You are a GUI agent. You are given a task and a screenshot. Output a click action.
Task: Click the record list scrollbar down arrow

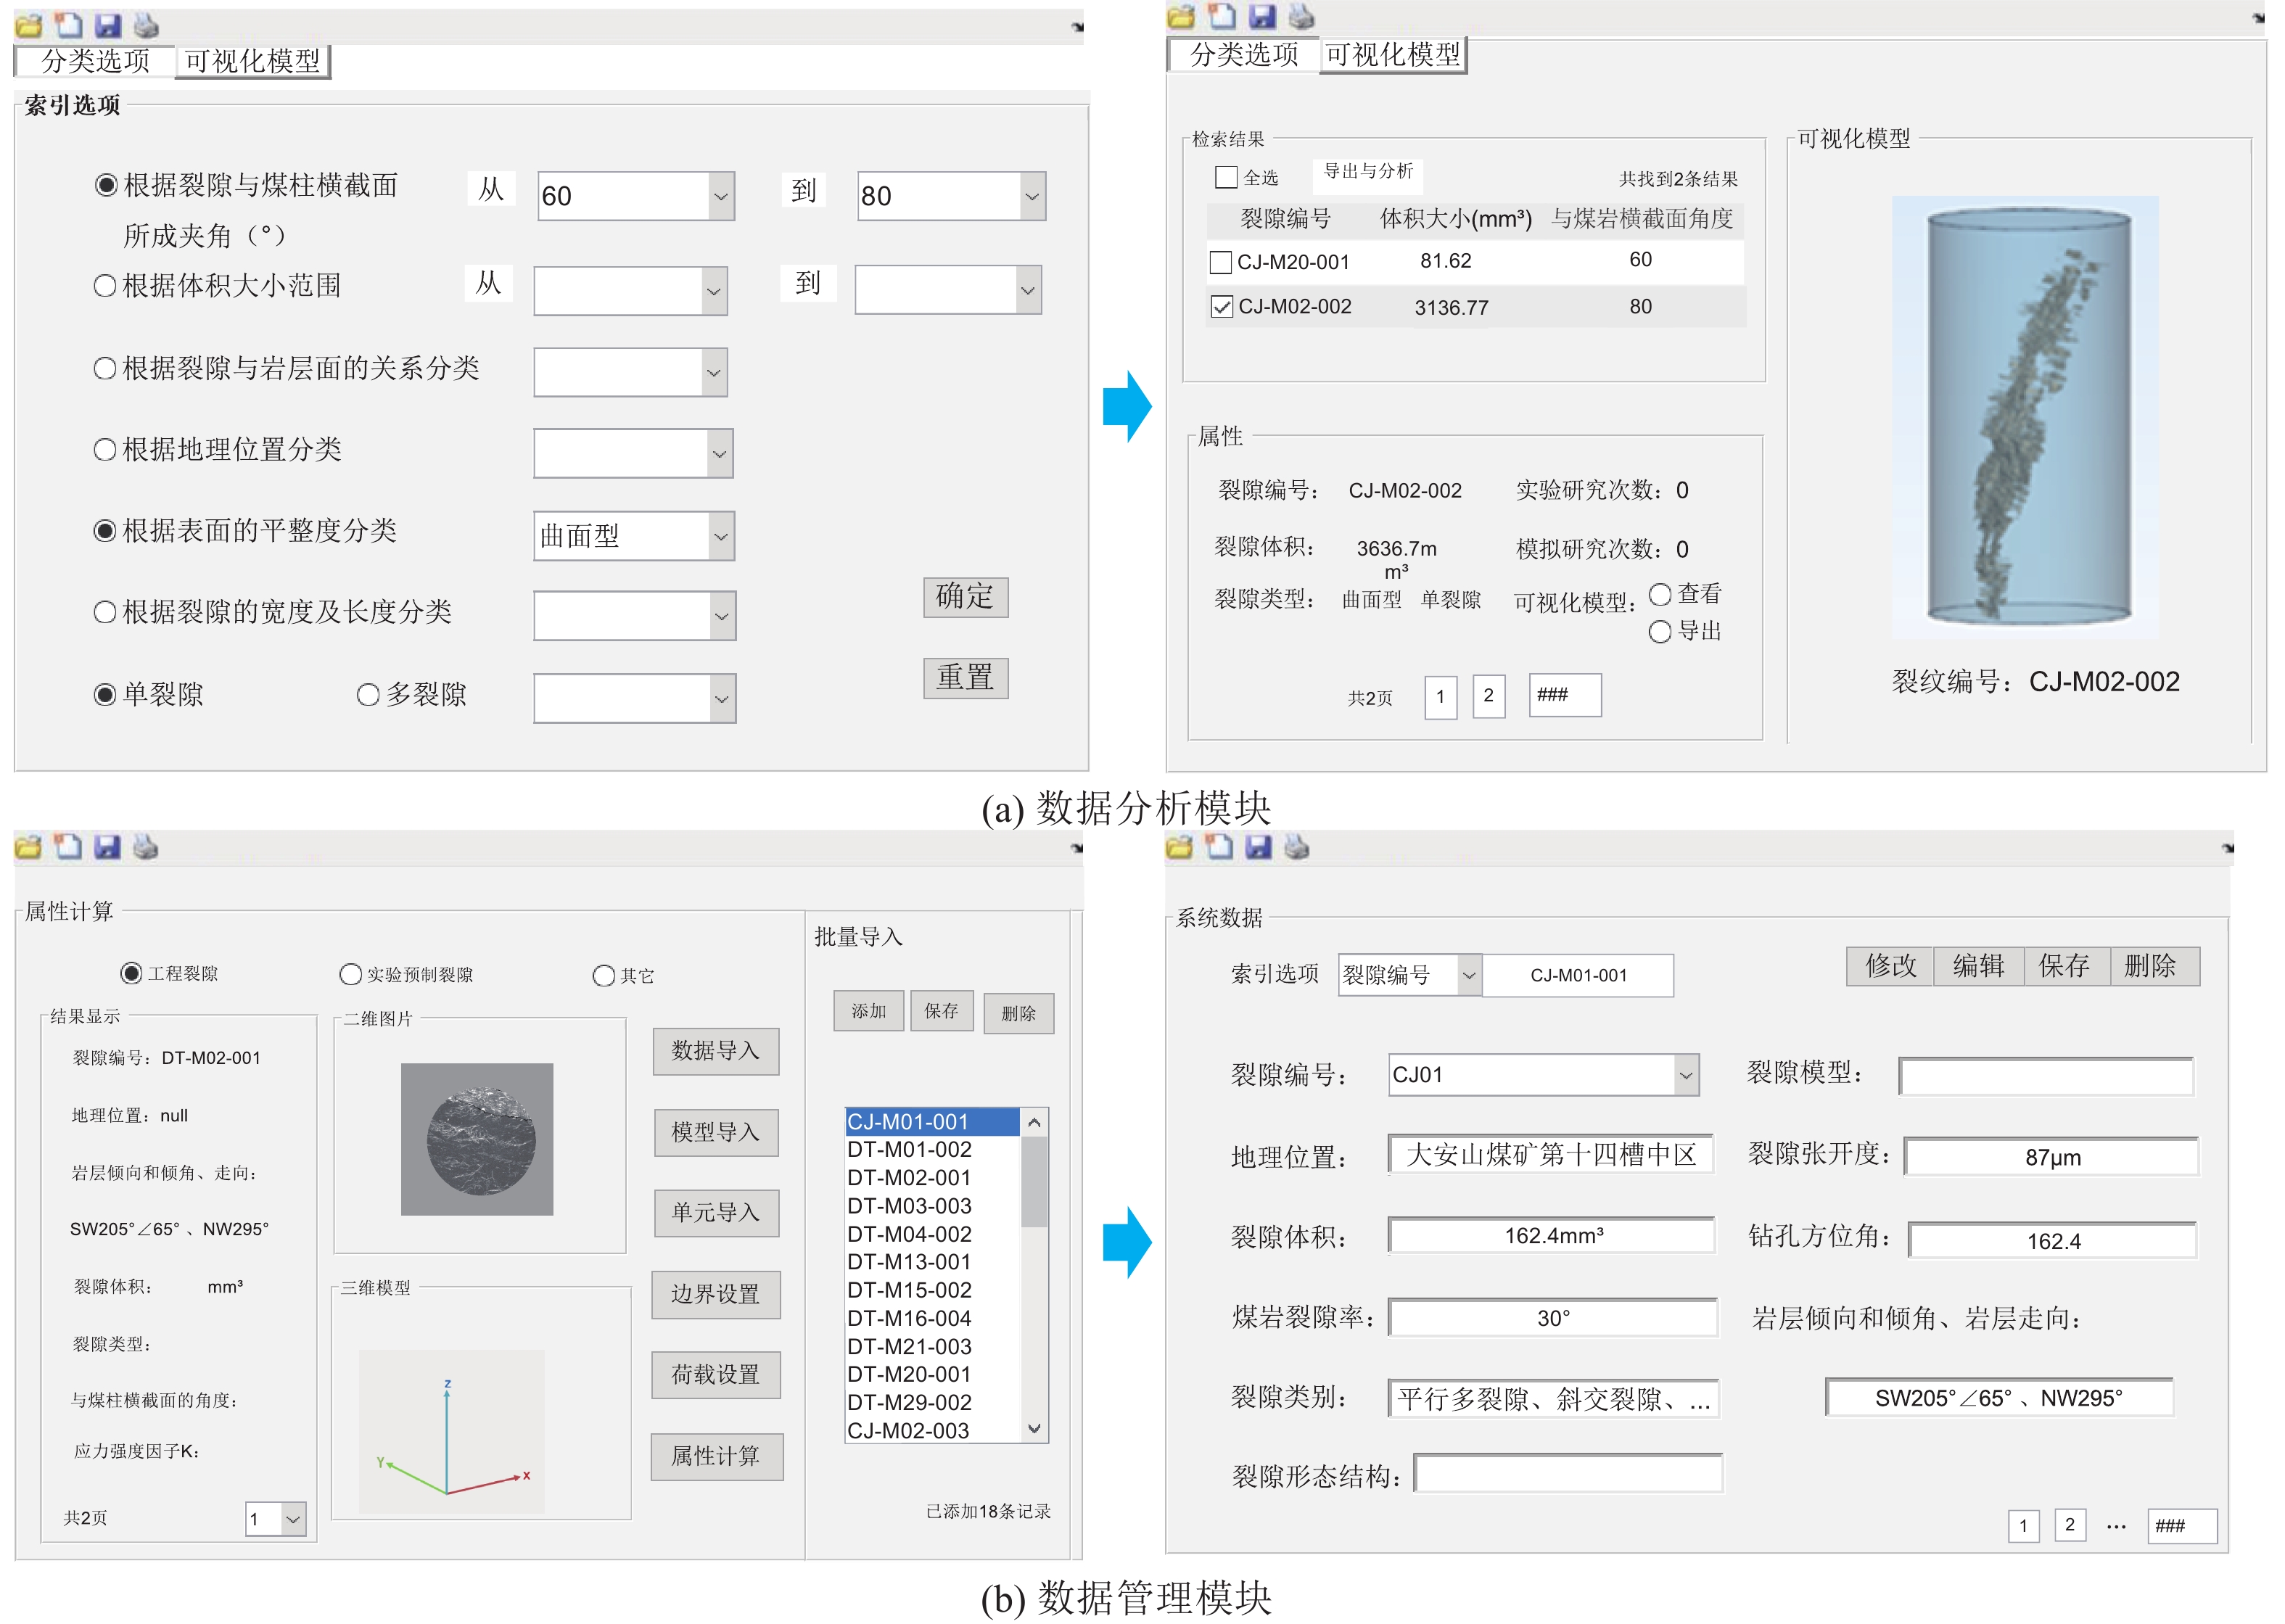(x=1035, y=1429)
